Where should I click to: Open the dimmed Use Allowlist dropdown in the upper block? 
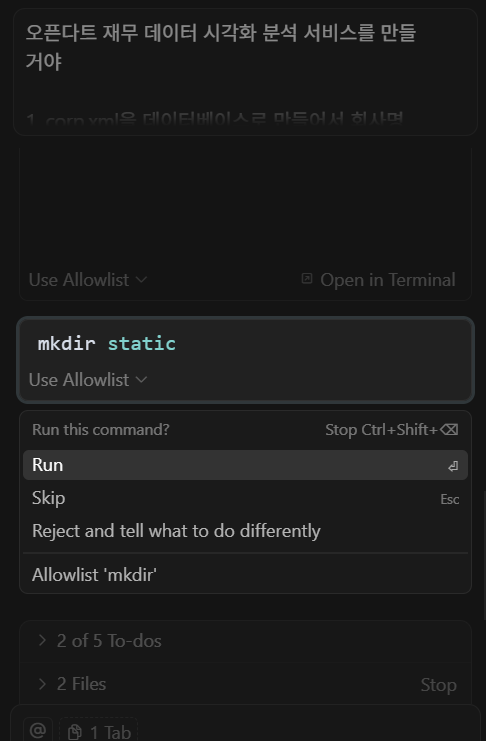coord(88,280)
